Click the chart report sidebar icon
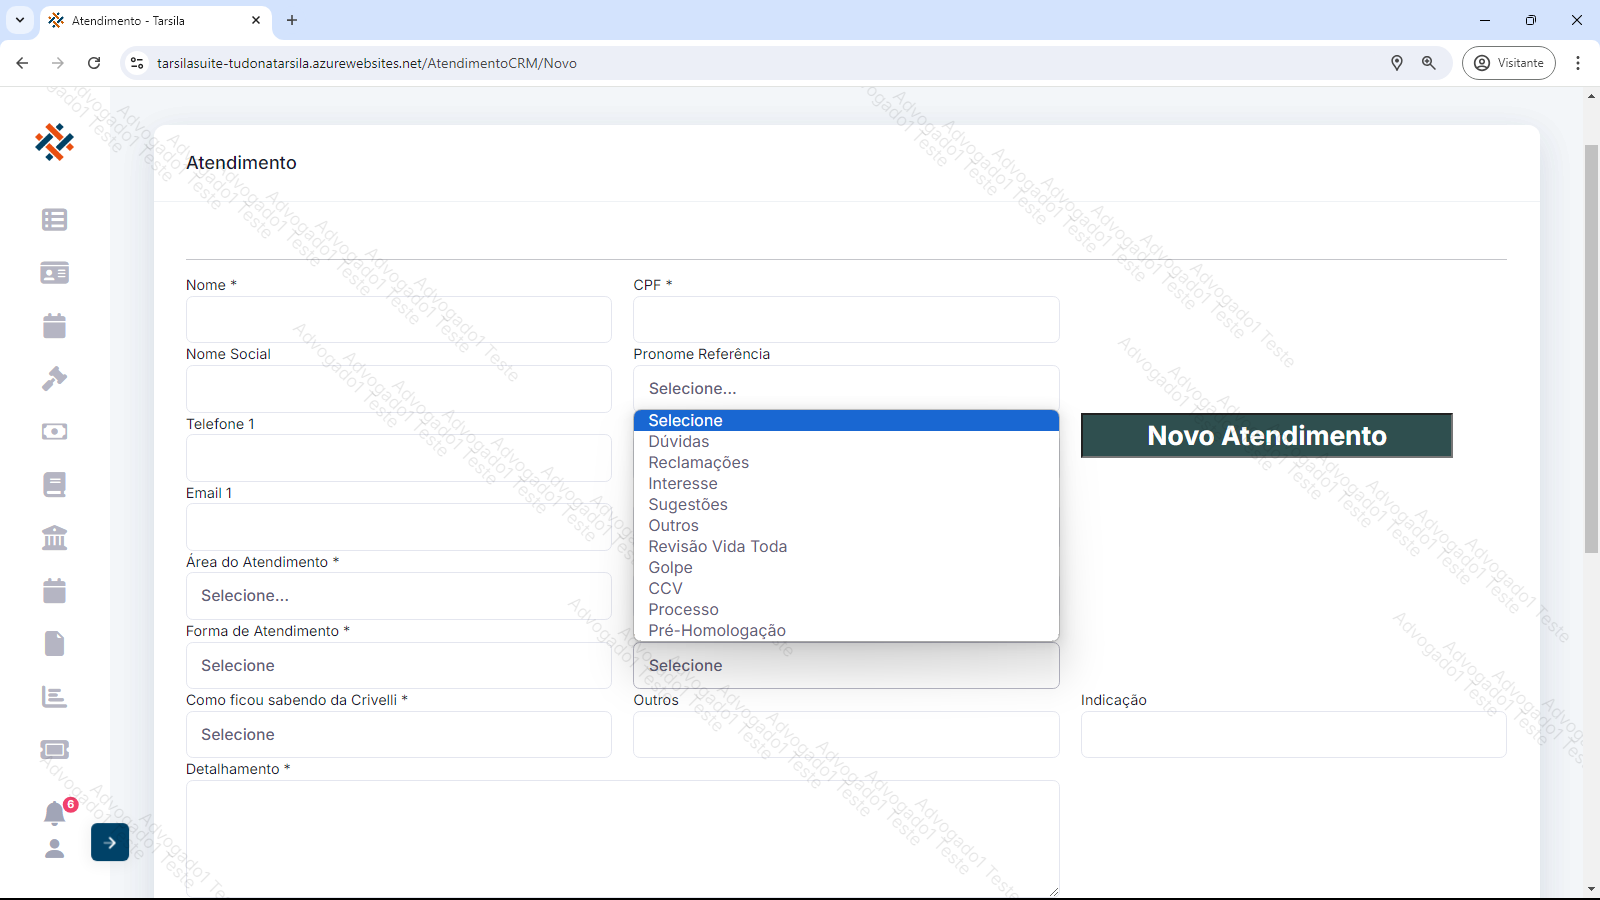Screen dimensions: 1600x900 point(54,697)
